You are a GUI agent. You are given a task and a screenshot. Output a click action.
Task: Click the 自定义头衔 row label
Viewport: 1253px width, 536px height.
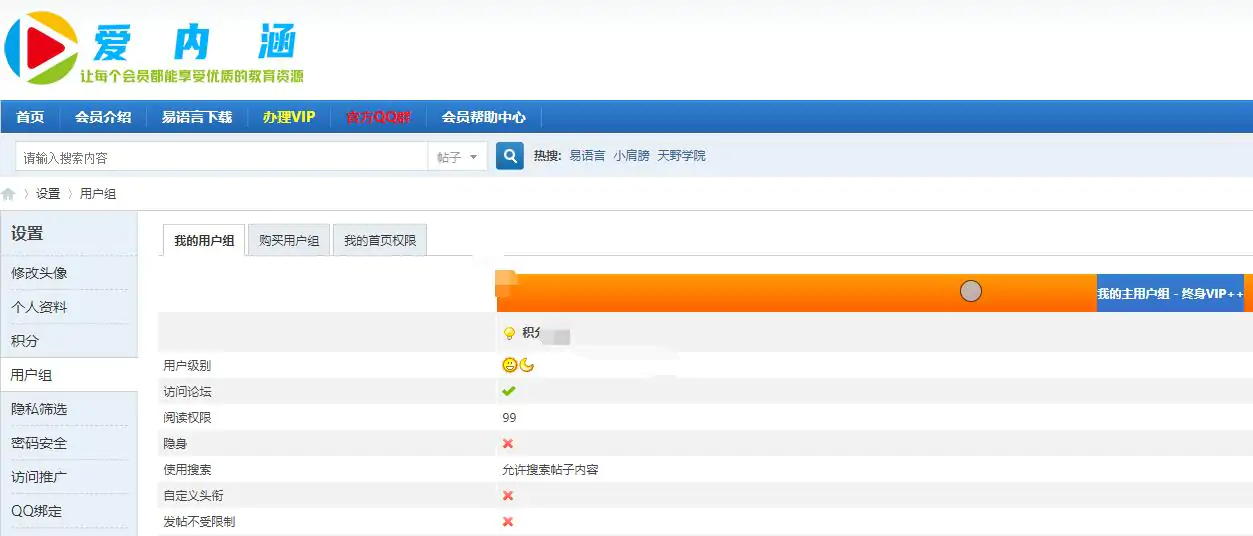coord(193,495)
